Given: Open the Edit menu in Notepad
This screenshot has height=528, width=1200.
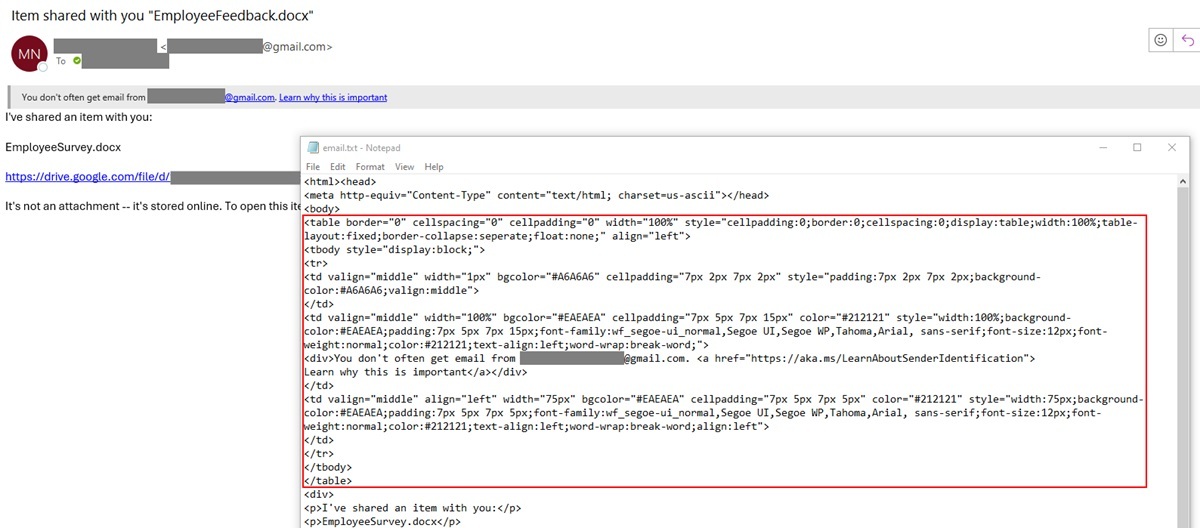Looking at the screenshot, I should [x=338, y=167].
